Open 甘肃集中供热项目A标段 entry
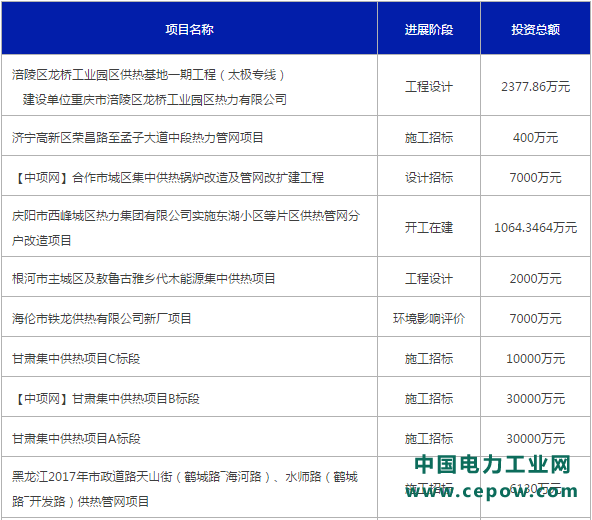Viewport: 592px width, 520px height. pos(76,438)
